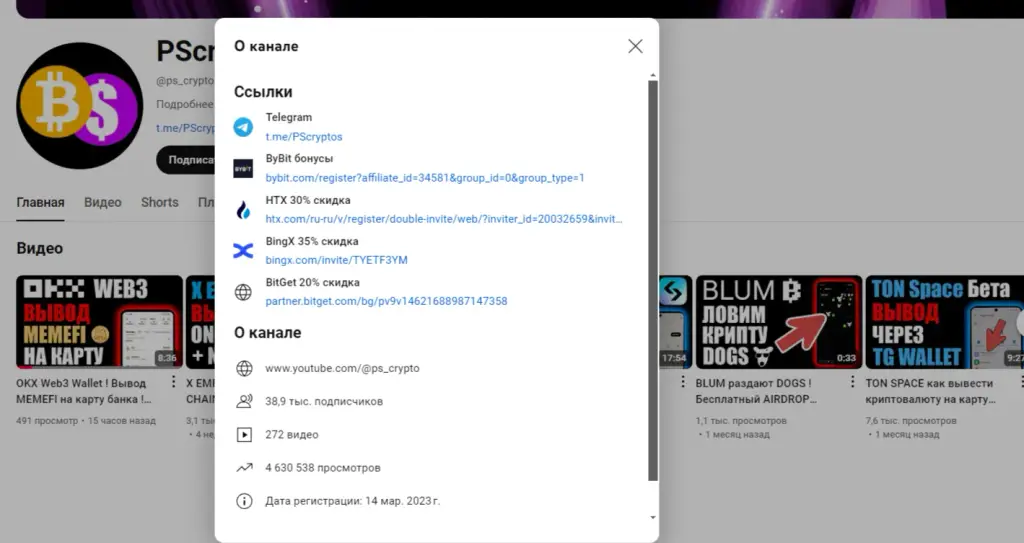
Task: Click the www.youtube.com/@ps_crypto text
Action: point(342,369)
